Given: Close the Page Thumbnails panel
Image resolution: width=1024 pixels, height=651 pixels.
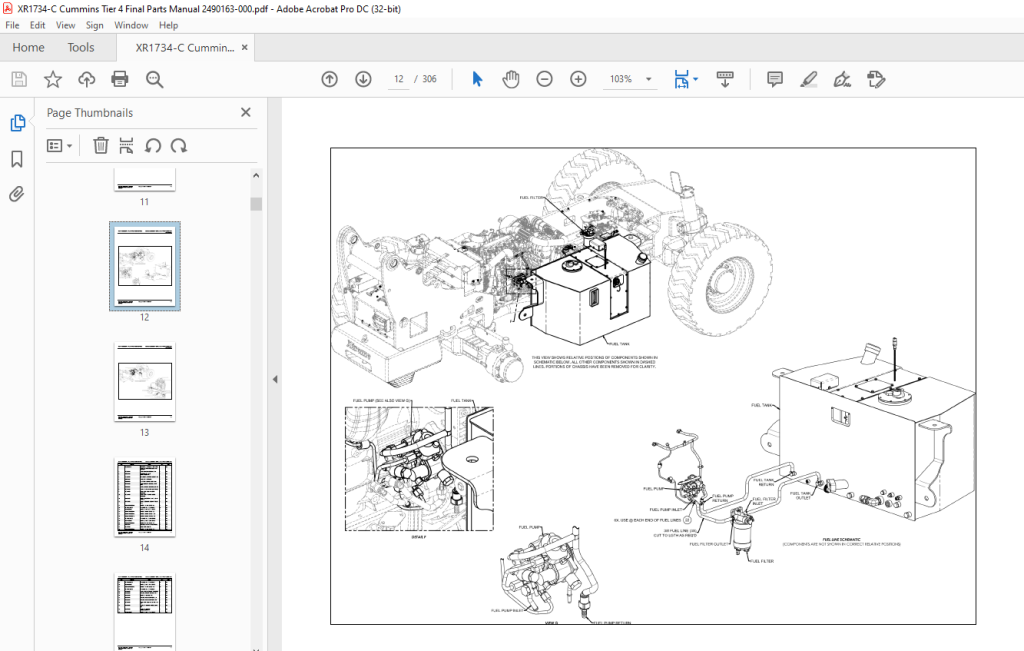Looking at the screenshot, I should pos(246,112).
